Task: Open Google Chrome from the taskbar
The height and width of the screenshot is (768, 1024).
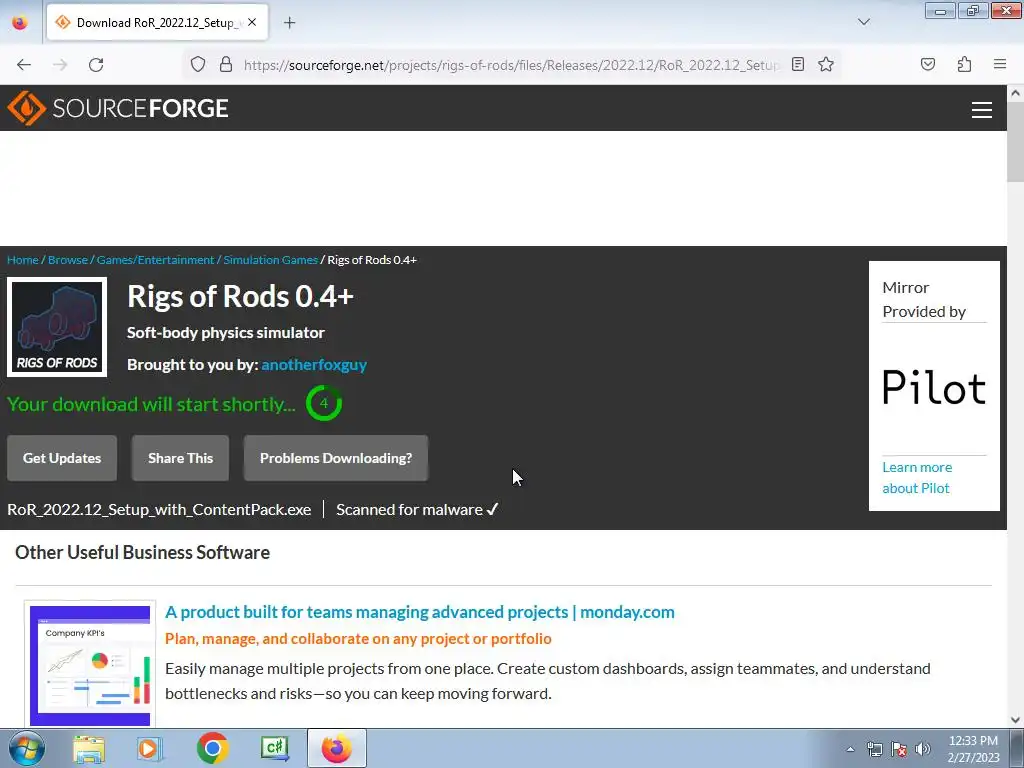Action: (x=212, y=748)
